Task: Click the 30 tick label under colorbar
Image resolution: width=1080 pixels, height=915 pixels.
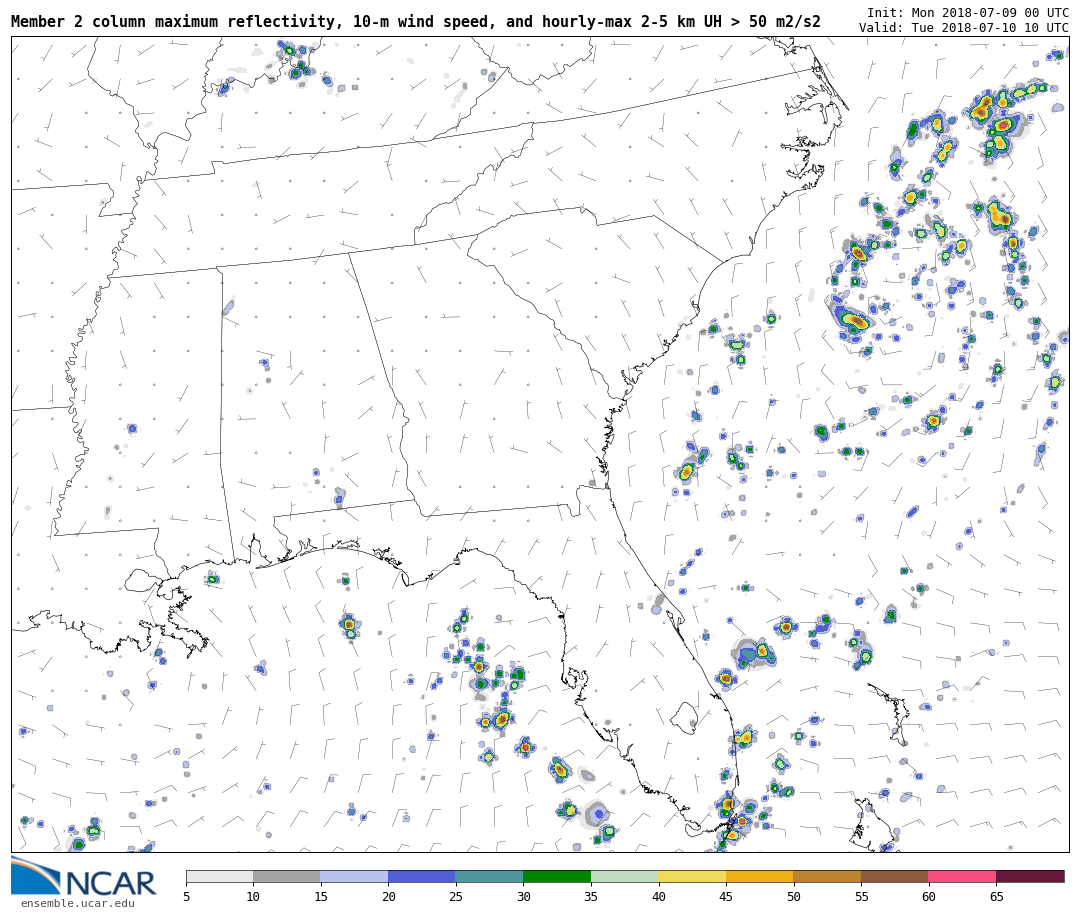Action: pyautogui.click(x=523, y=897)
